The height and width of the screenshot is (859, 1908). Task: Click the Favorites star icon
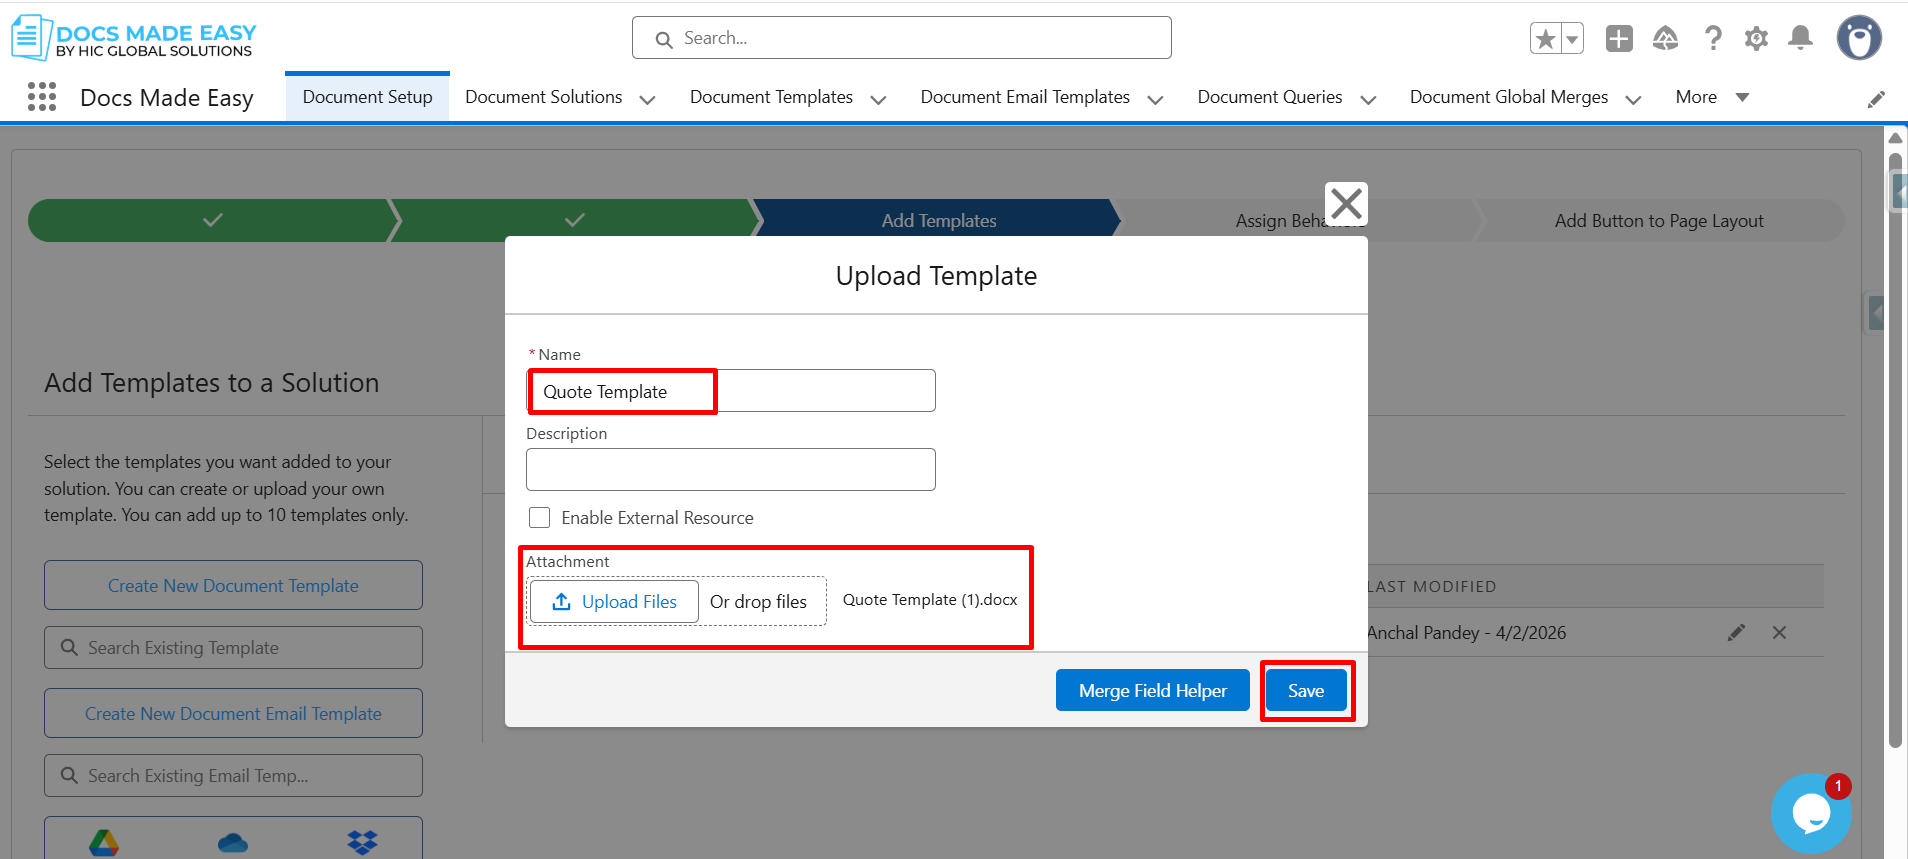pyautogui.click(x=1546, y=39)
